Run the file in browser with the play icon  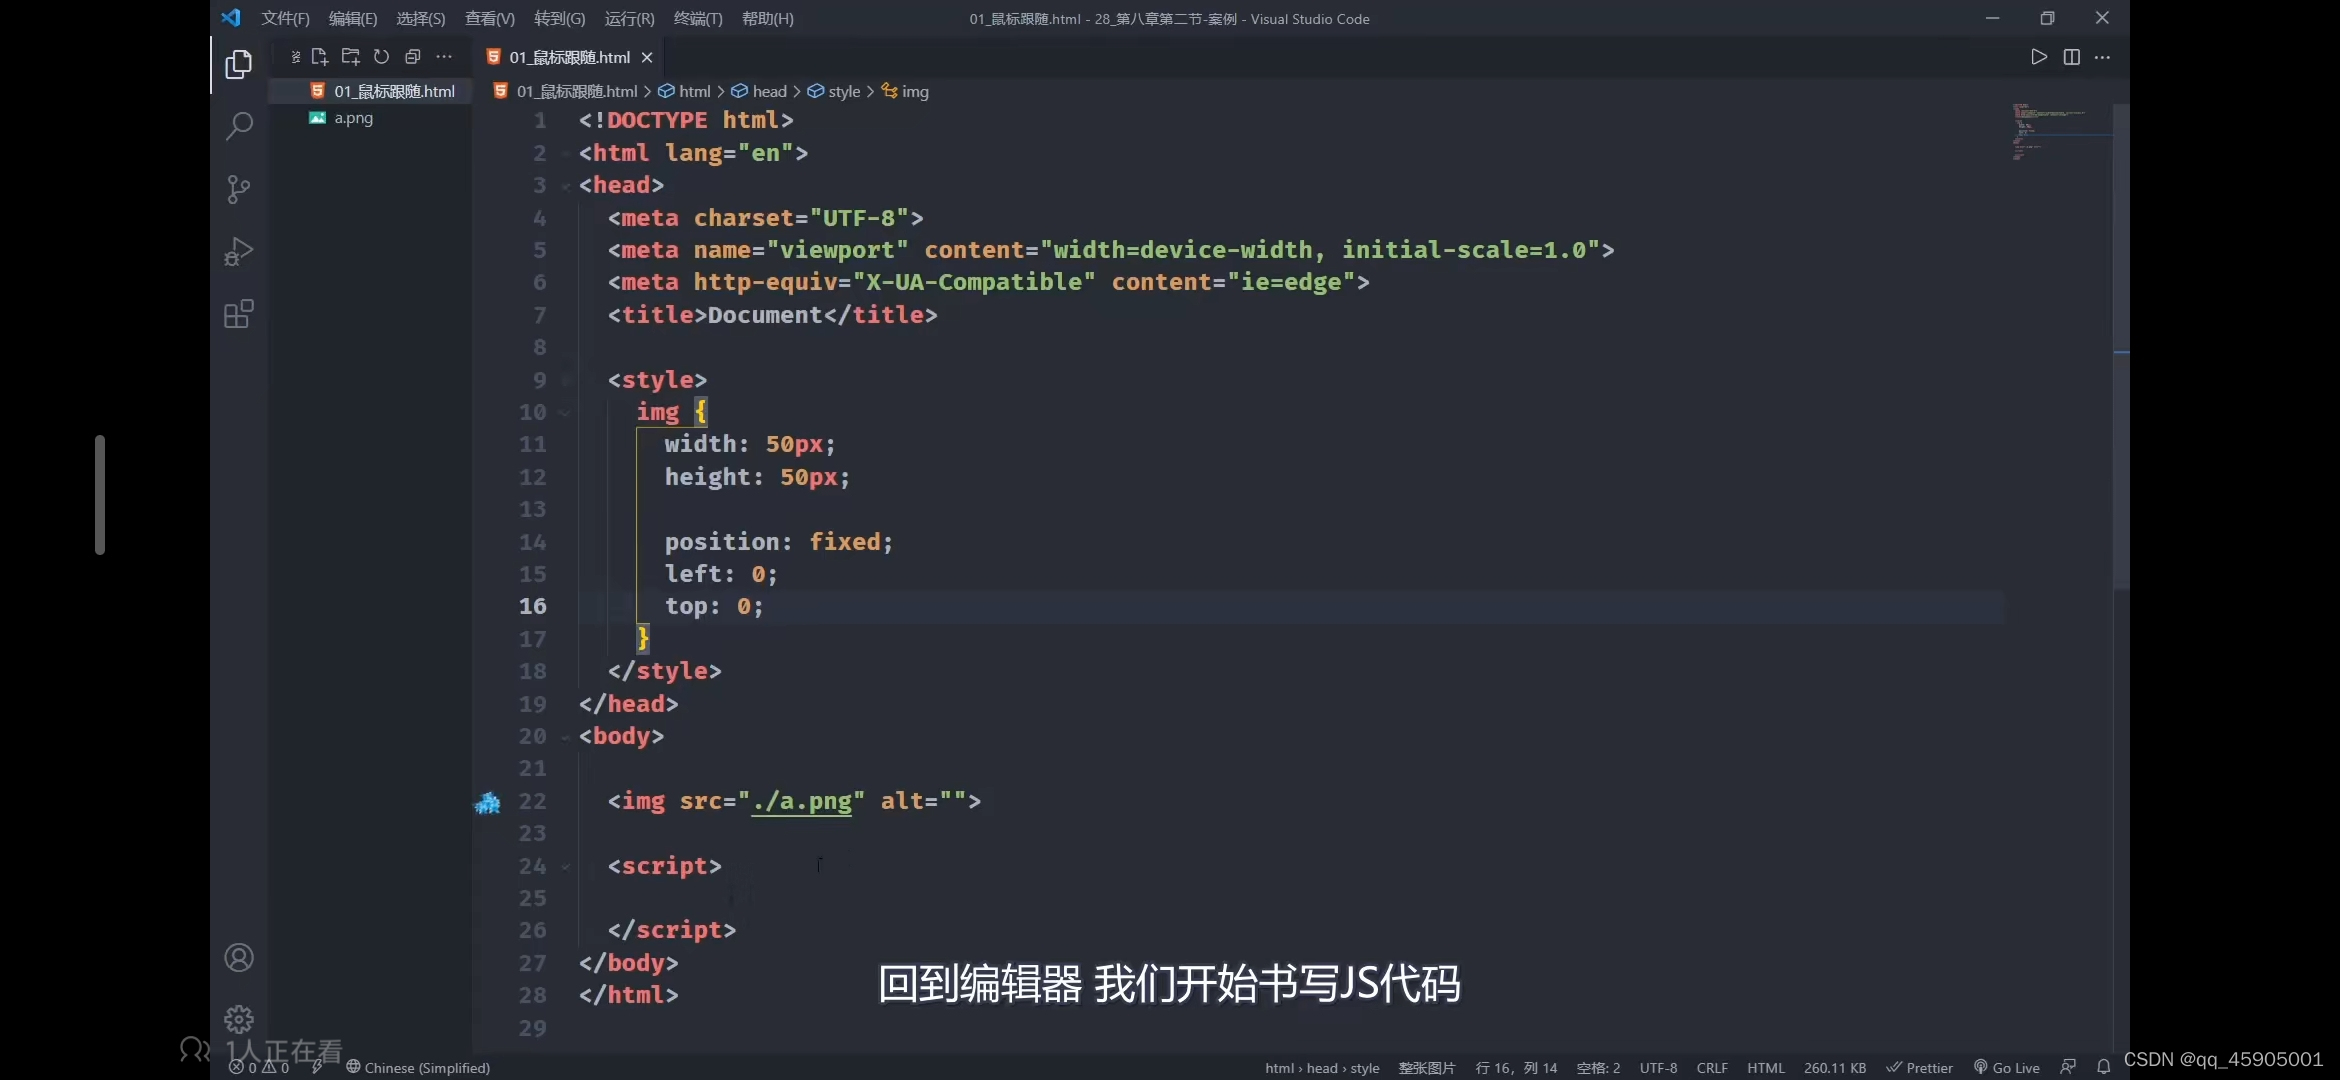pos(2039,57)
